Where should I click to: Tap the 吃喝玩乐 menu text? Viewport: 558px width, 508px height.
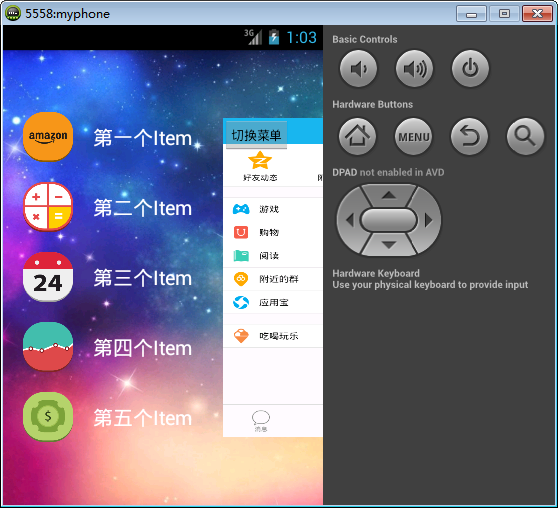click(x=279, y=336)
